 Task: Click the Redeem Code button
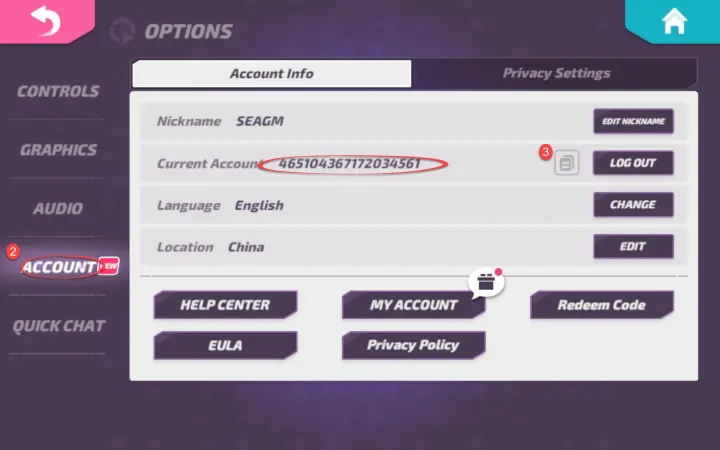click(x=601, y=305)
